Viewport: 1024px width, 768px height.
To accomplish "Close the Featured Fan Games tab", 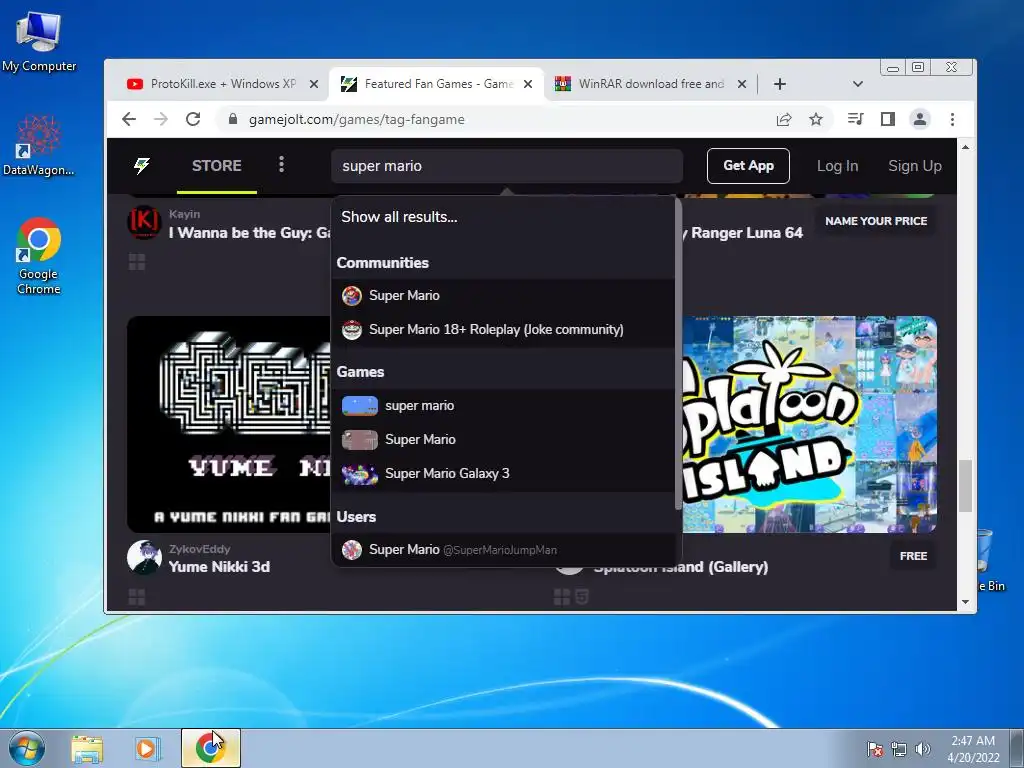I will click(528, 84).
